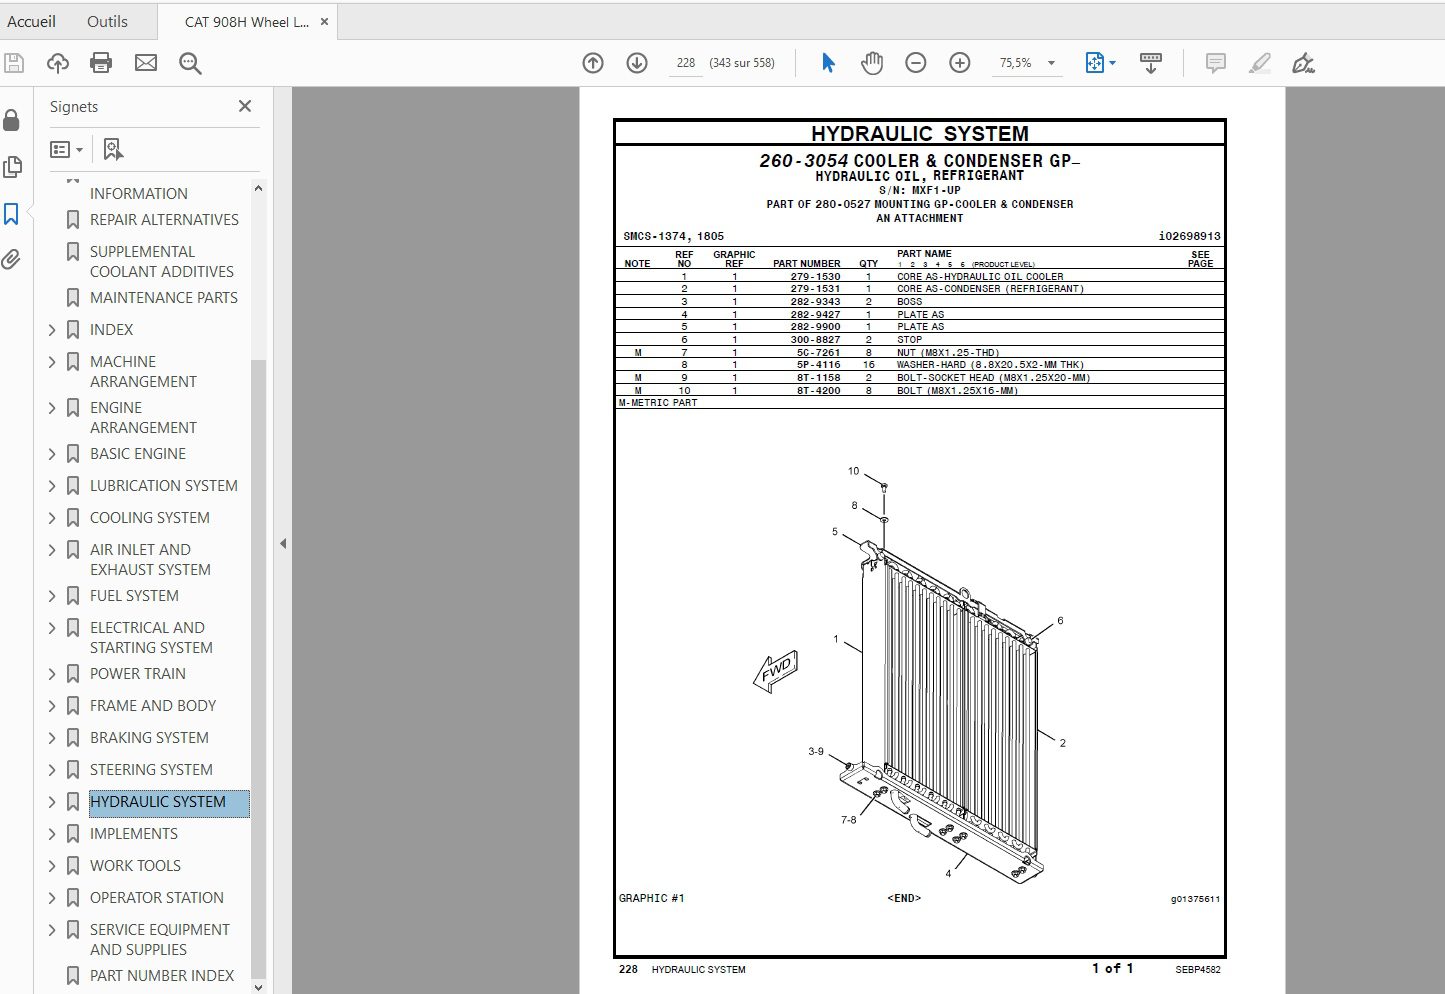Expand the HYDRAULIC SYSTEM bookmark
The width and height of the screenshot is (1445, 994).
tap(52, 802)
